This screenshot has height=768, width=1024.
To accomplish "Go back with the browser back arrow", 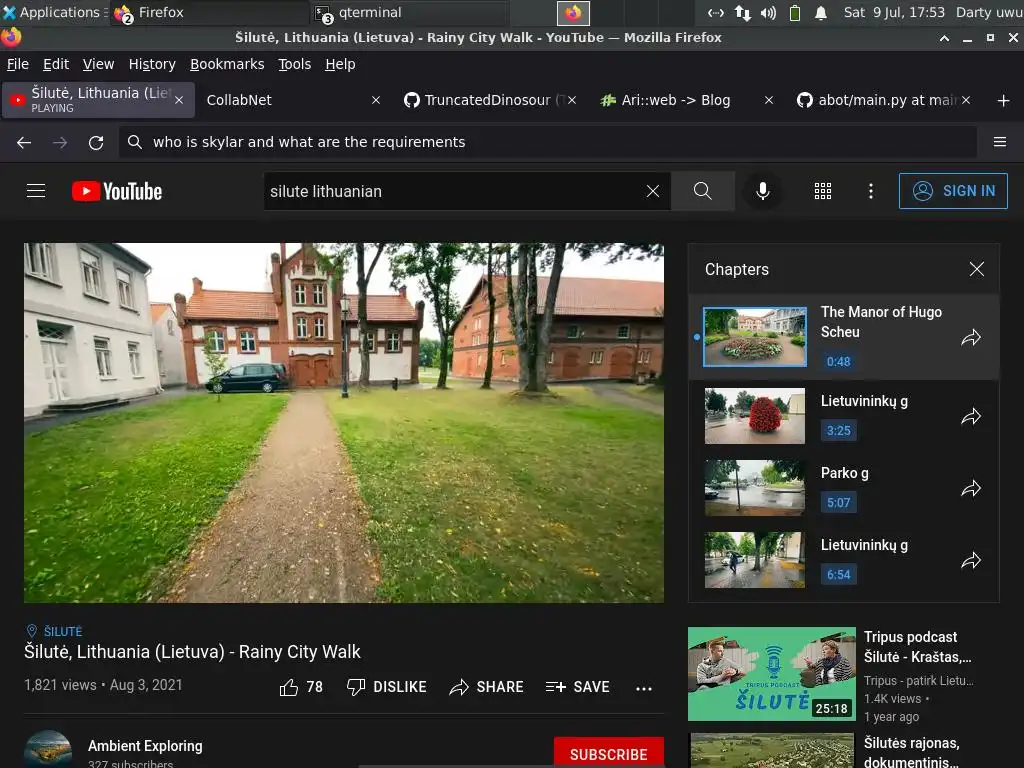I will click(24, 142).
